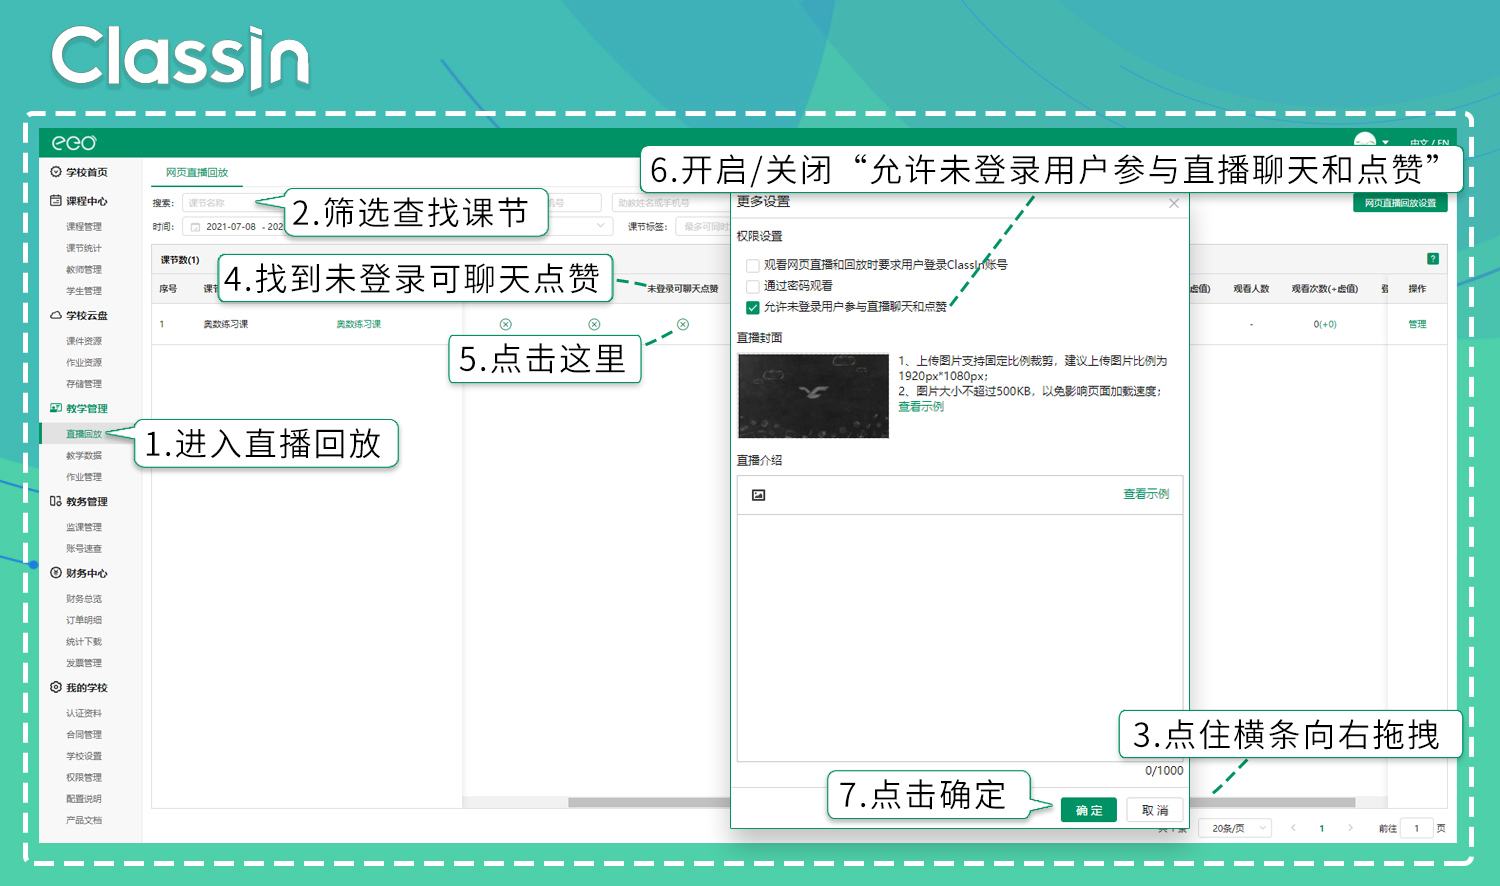Open 认证资料 in the sidebar
This screenshot has width=1500, height=886.
coord(84,713)
